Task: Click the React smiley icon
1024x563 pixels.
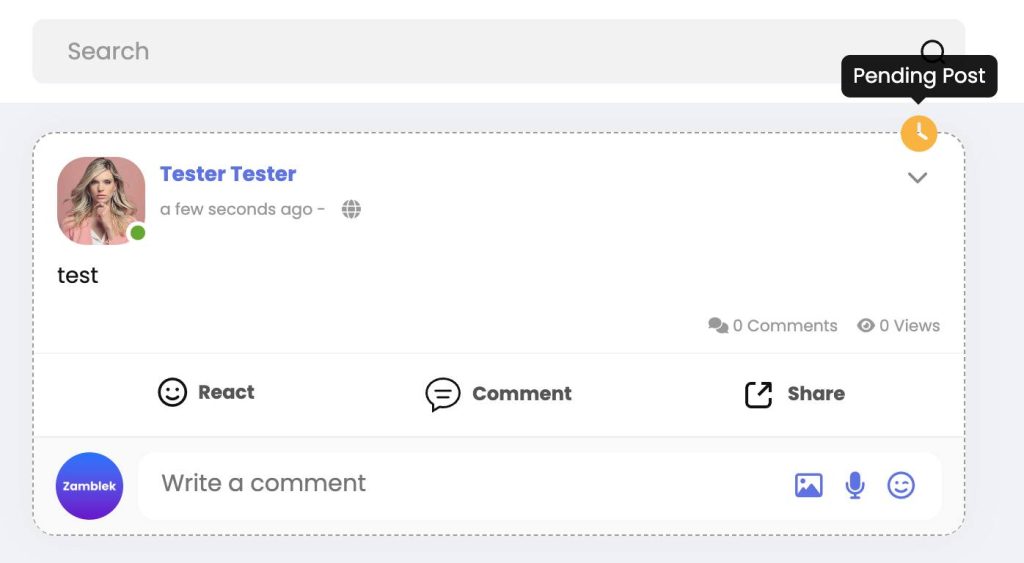Action: tap(172, 393)
